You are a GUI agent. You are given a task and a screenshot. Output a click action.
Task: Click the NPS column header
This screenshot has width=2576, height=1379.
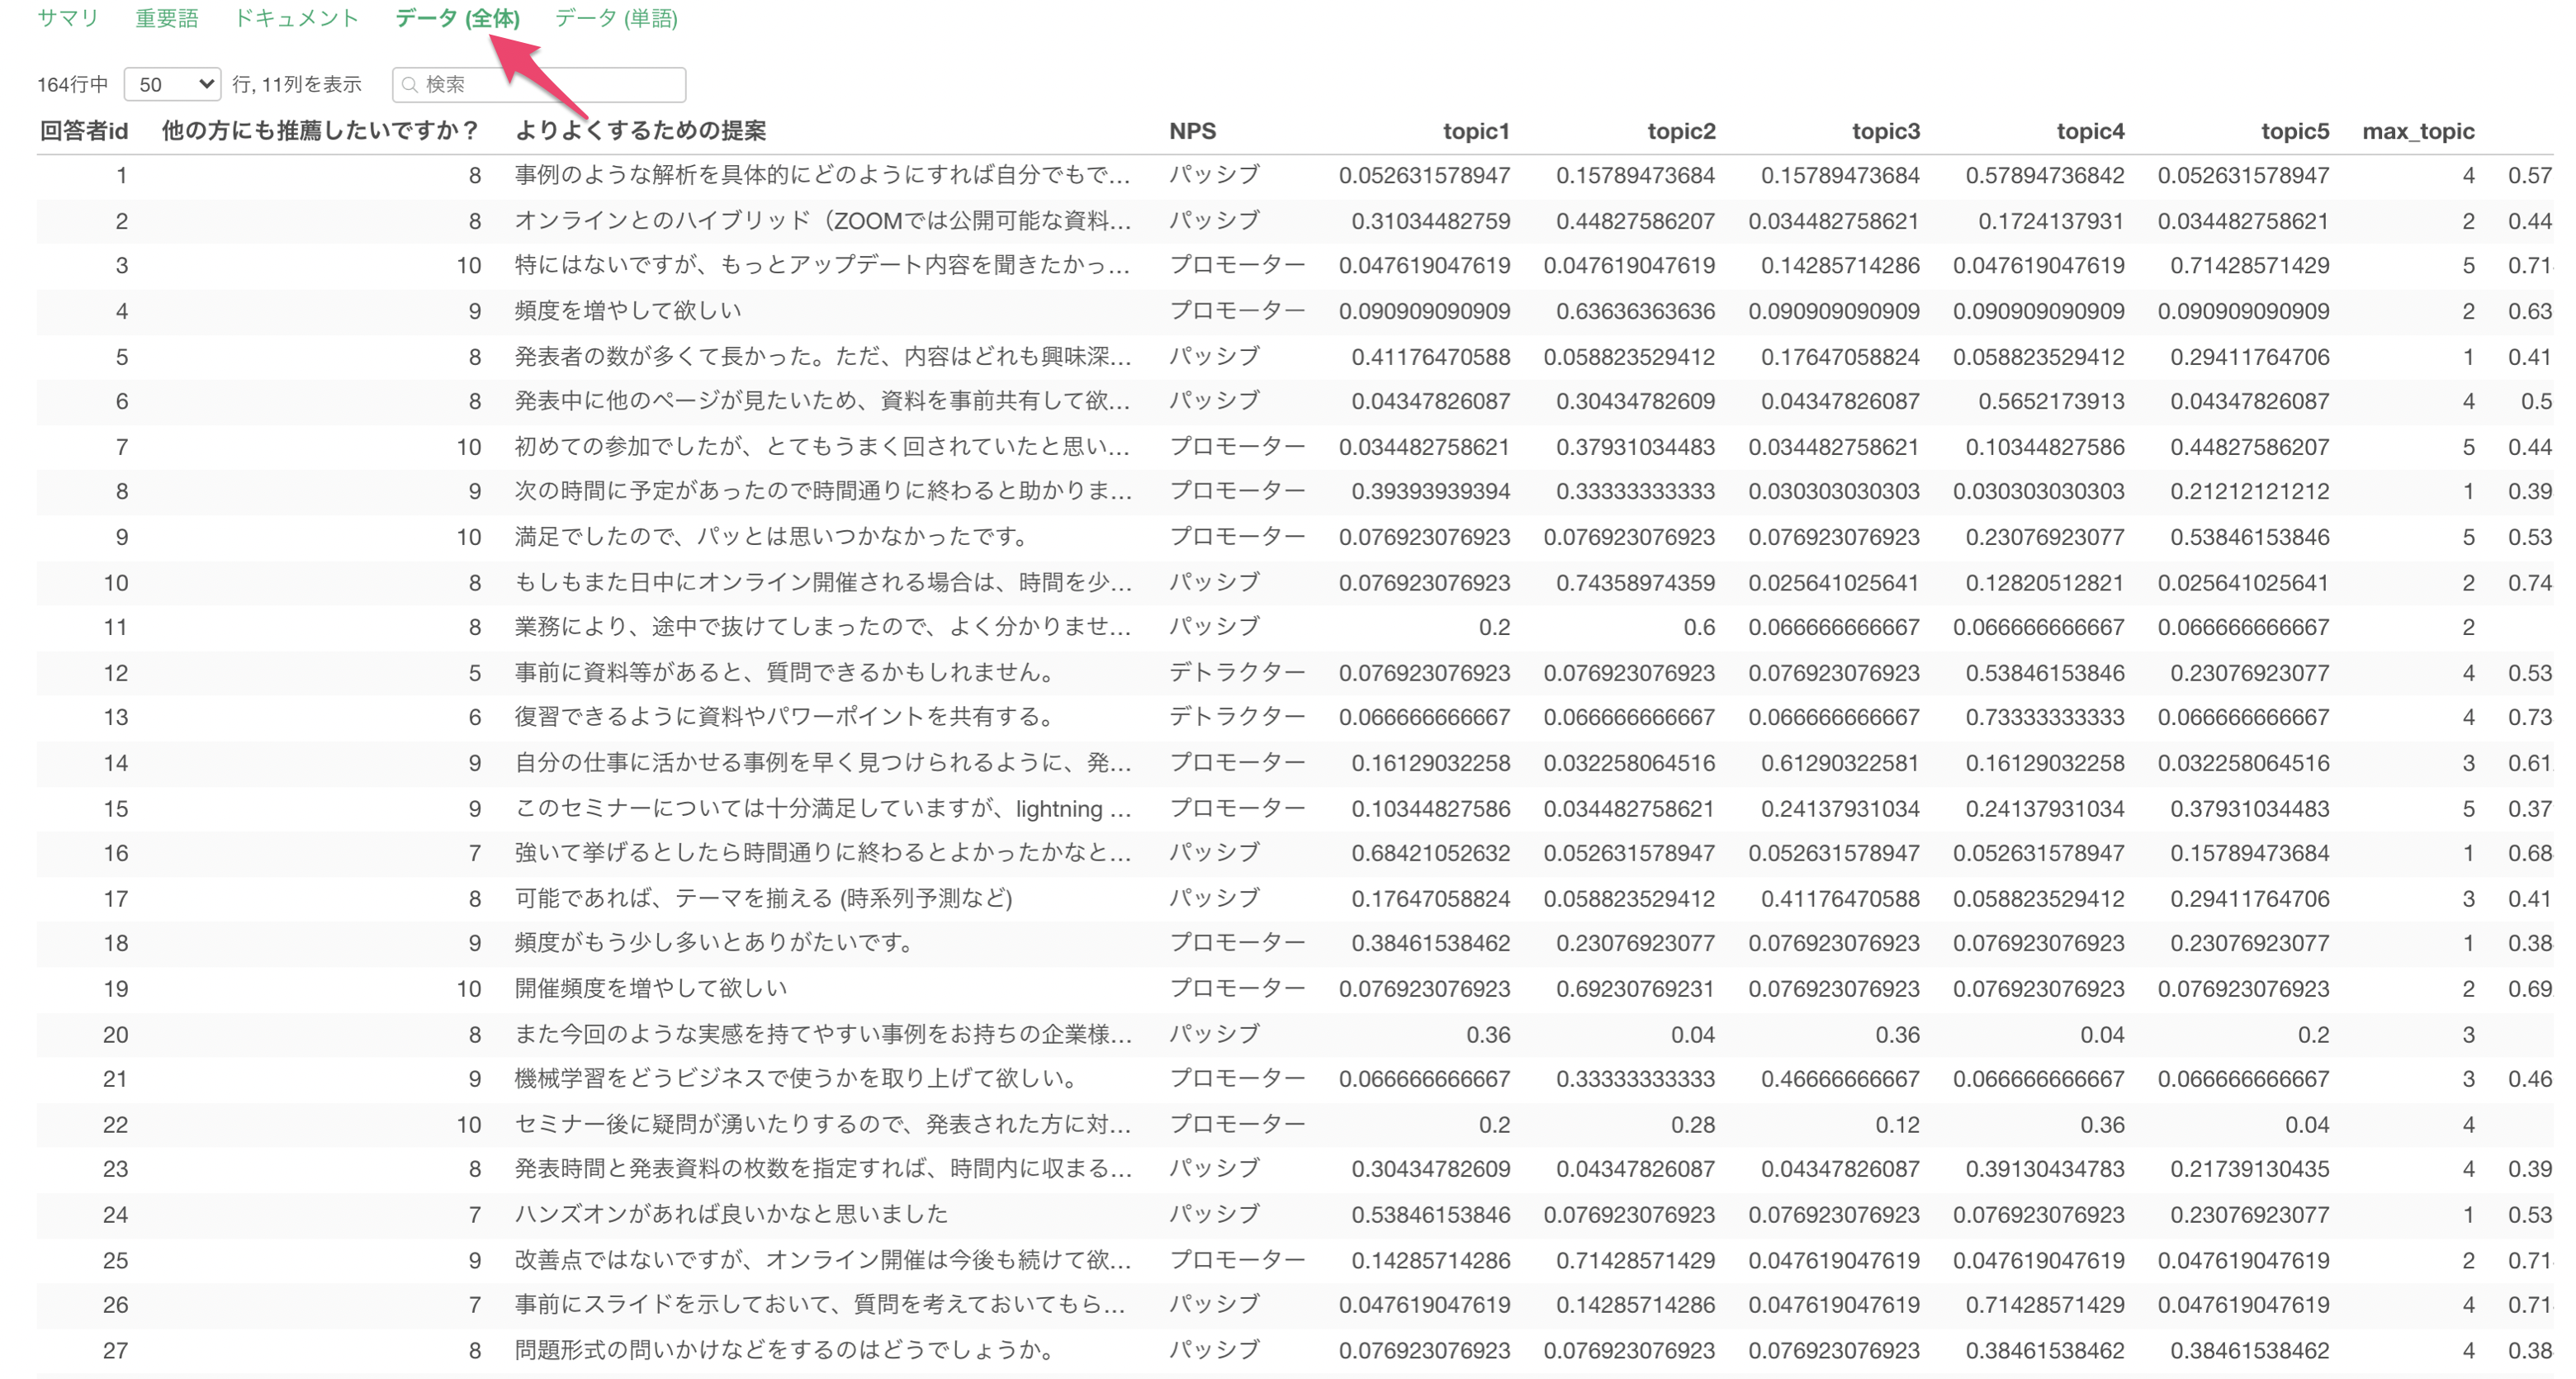point(1193,131)
